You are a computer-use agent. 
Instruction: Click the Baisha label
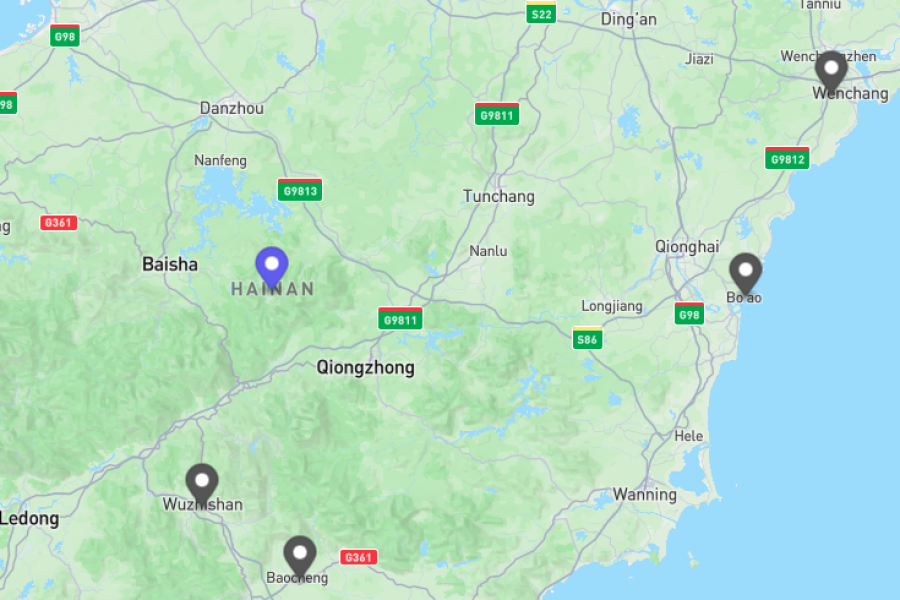[x=170, y=264]
